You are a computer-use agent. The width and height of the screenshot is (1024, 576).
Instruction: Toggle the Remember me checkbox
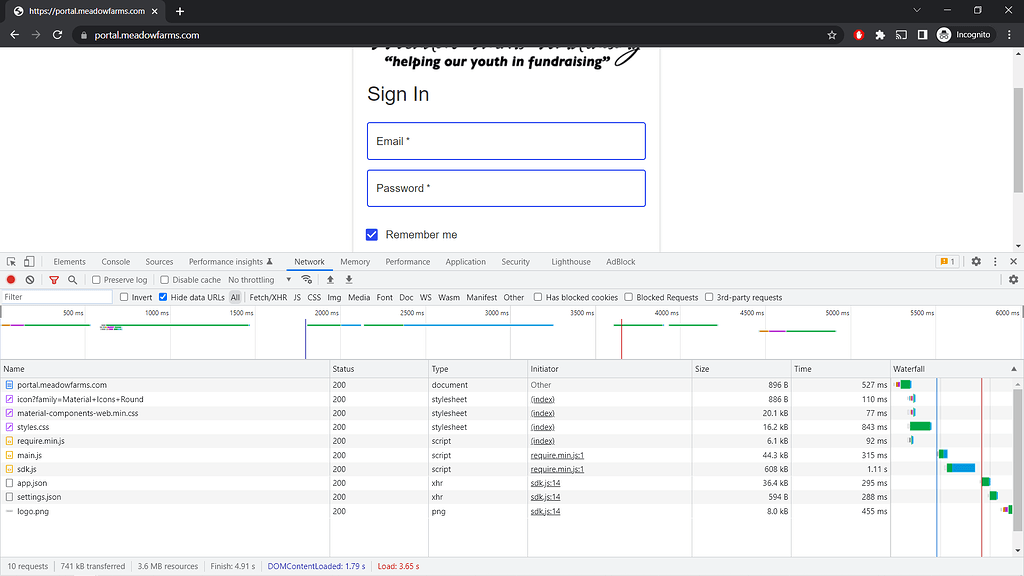[x=372, y=234]
